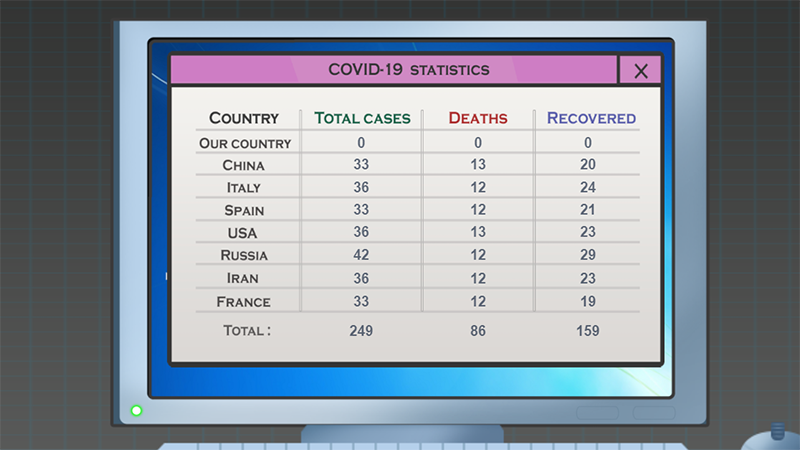Click the France row label
The width and height of the screenshot is (800, 450).
click(x=243, y=302)
